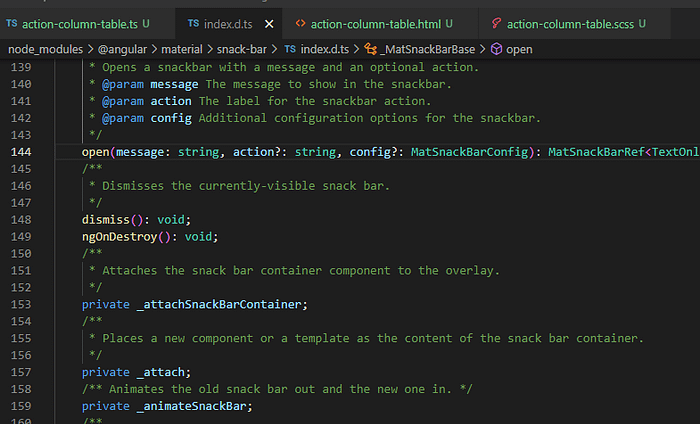The width and height of the screenshot is (700, 424).
Task: Click 'MatSnackBarRef' return type on line 144
Action: (x=596, y=152)
